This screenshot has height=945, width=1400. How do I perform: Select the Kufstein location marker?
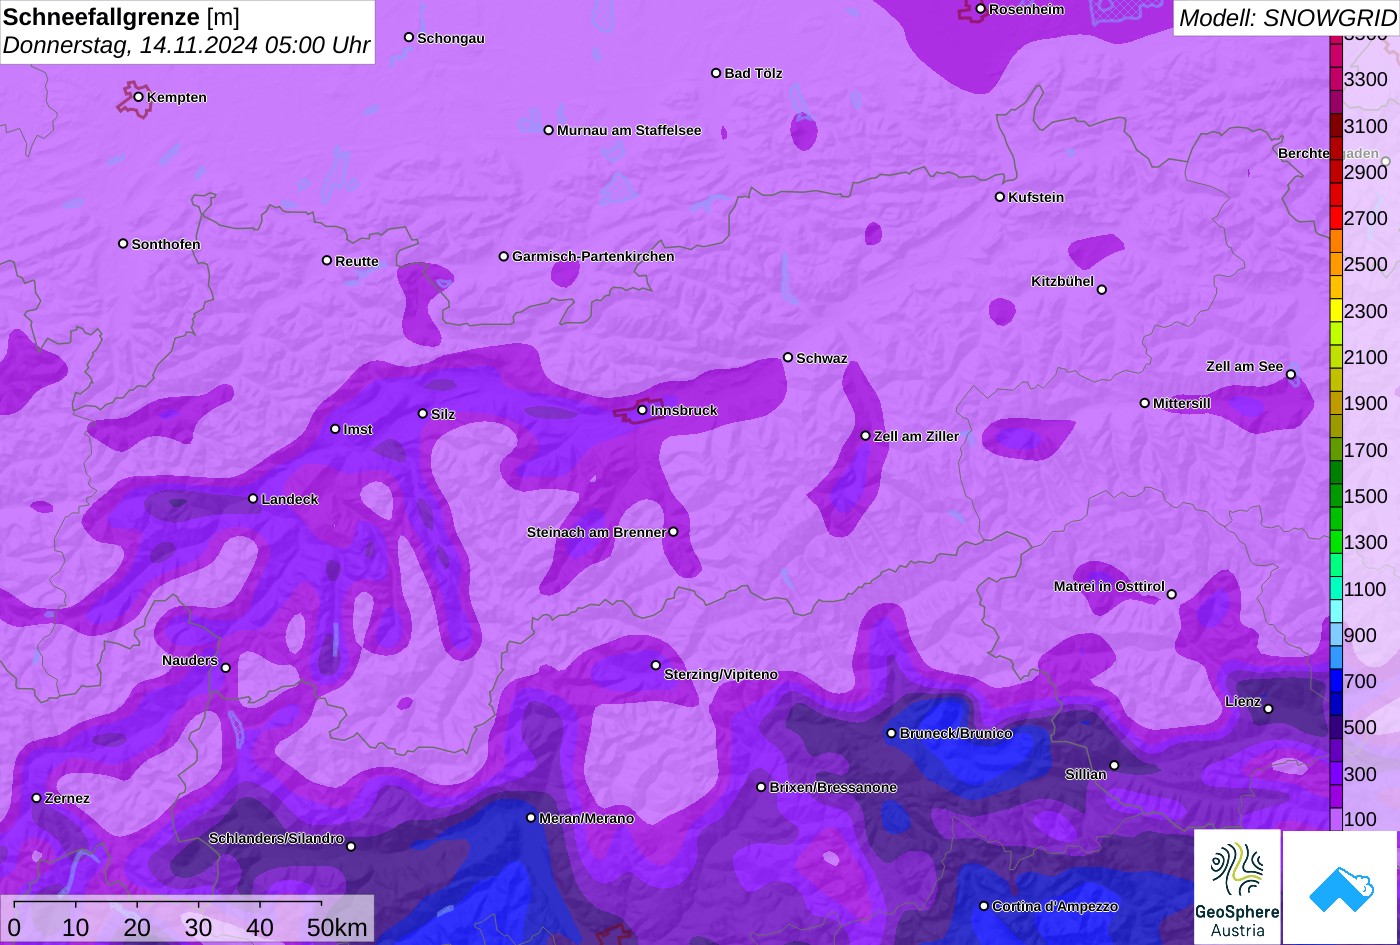coord(1000,197)
